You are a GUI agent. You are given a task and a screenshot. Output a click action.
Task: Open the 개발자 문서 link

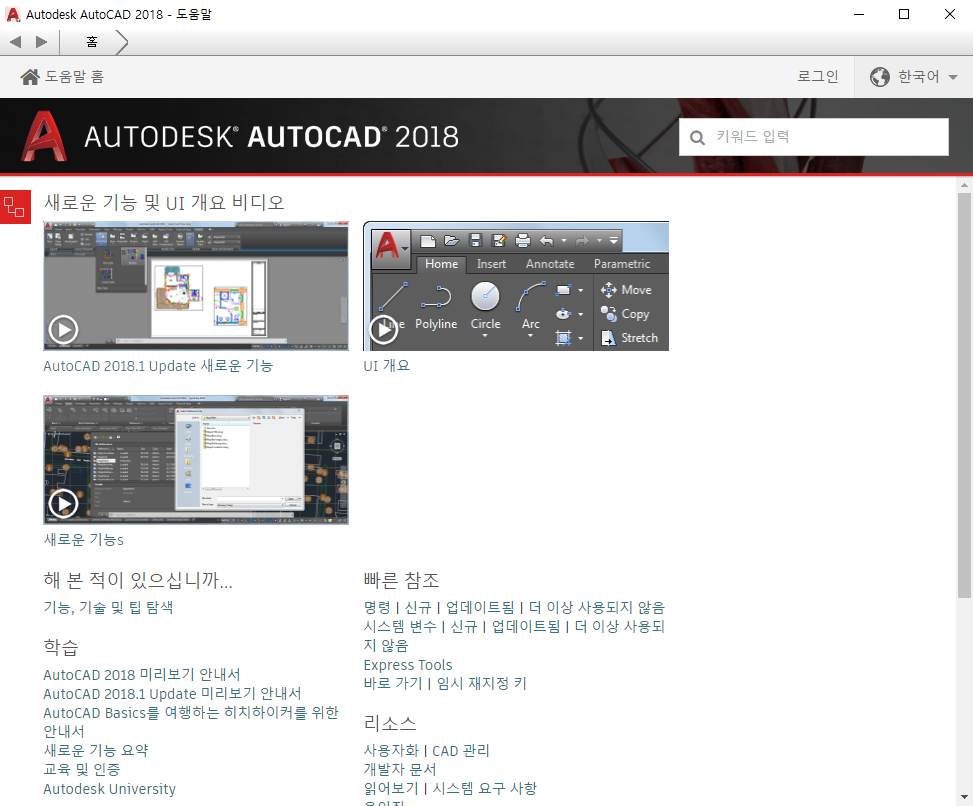coord(400,769)
